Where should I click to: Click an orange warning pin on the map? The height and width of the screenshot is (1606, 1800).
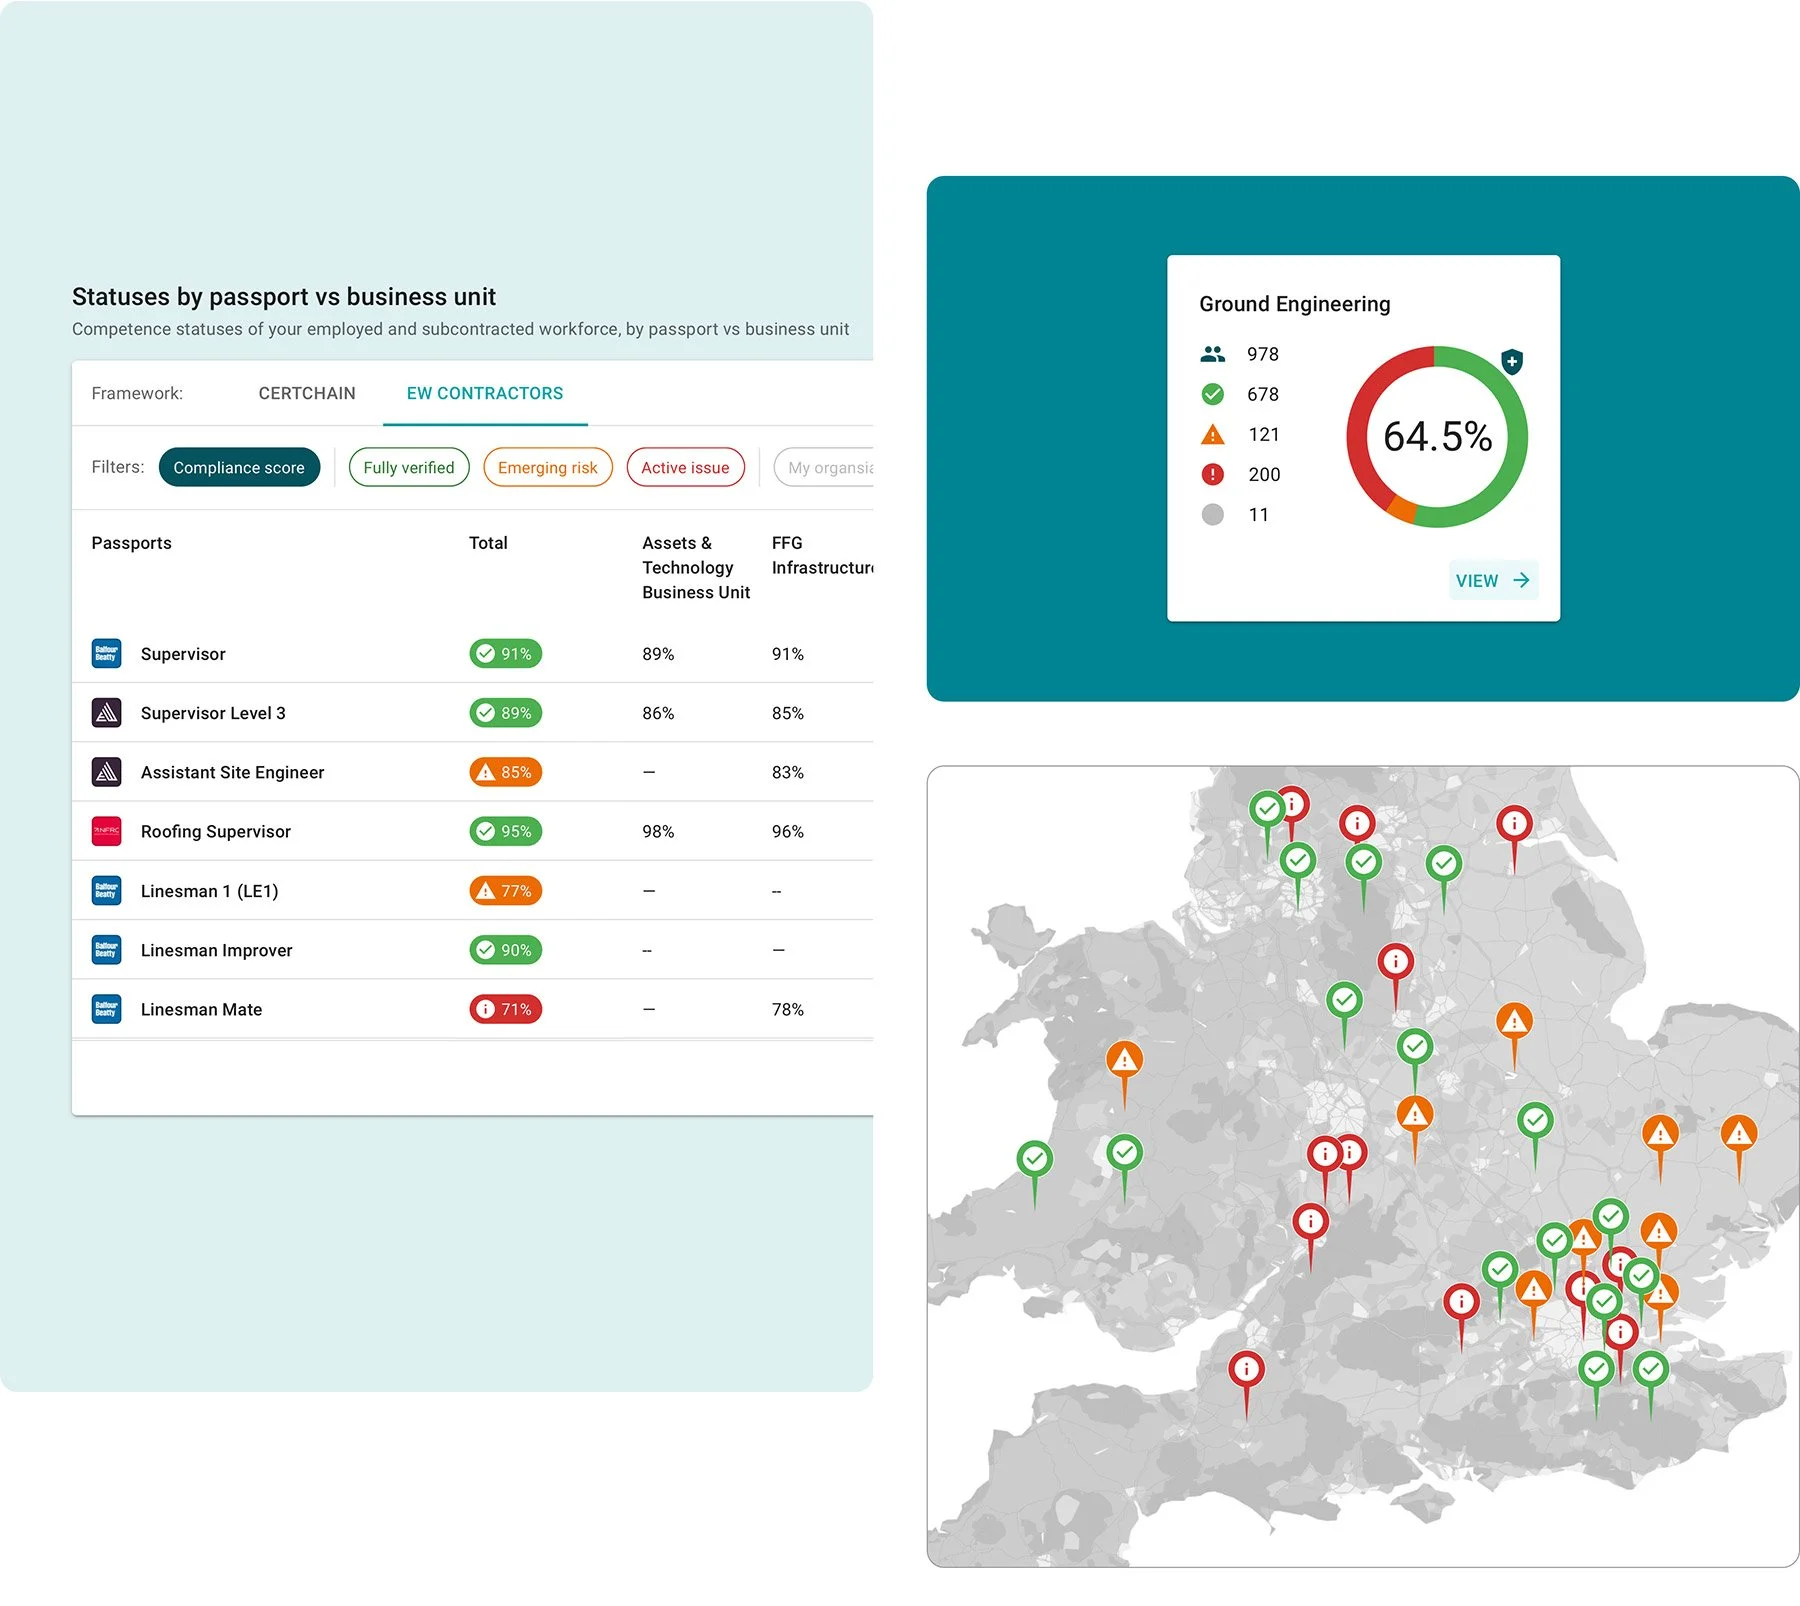pos(1124,1060)
